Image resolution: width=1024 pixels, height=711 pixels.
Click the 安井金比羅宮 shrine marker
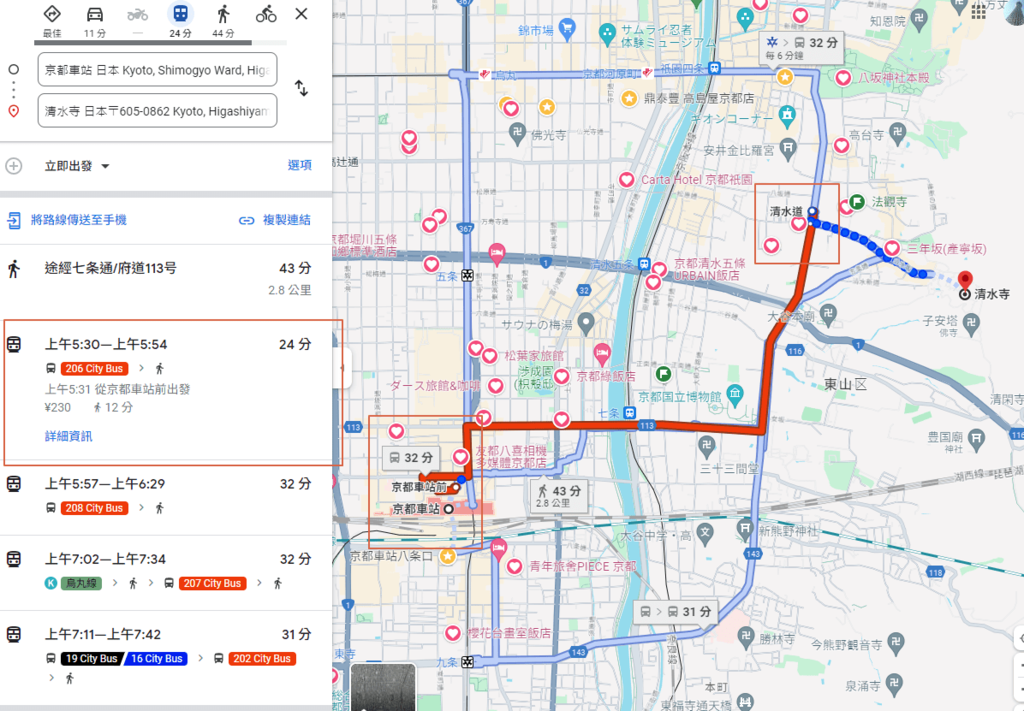788,148
